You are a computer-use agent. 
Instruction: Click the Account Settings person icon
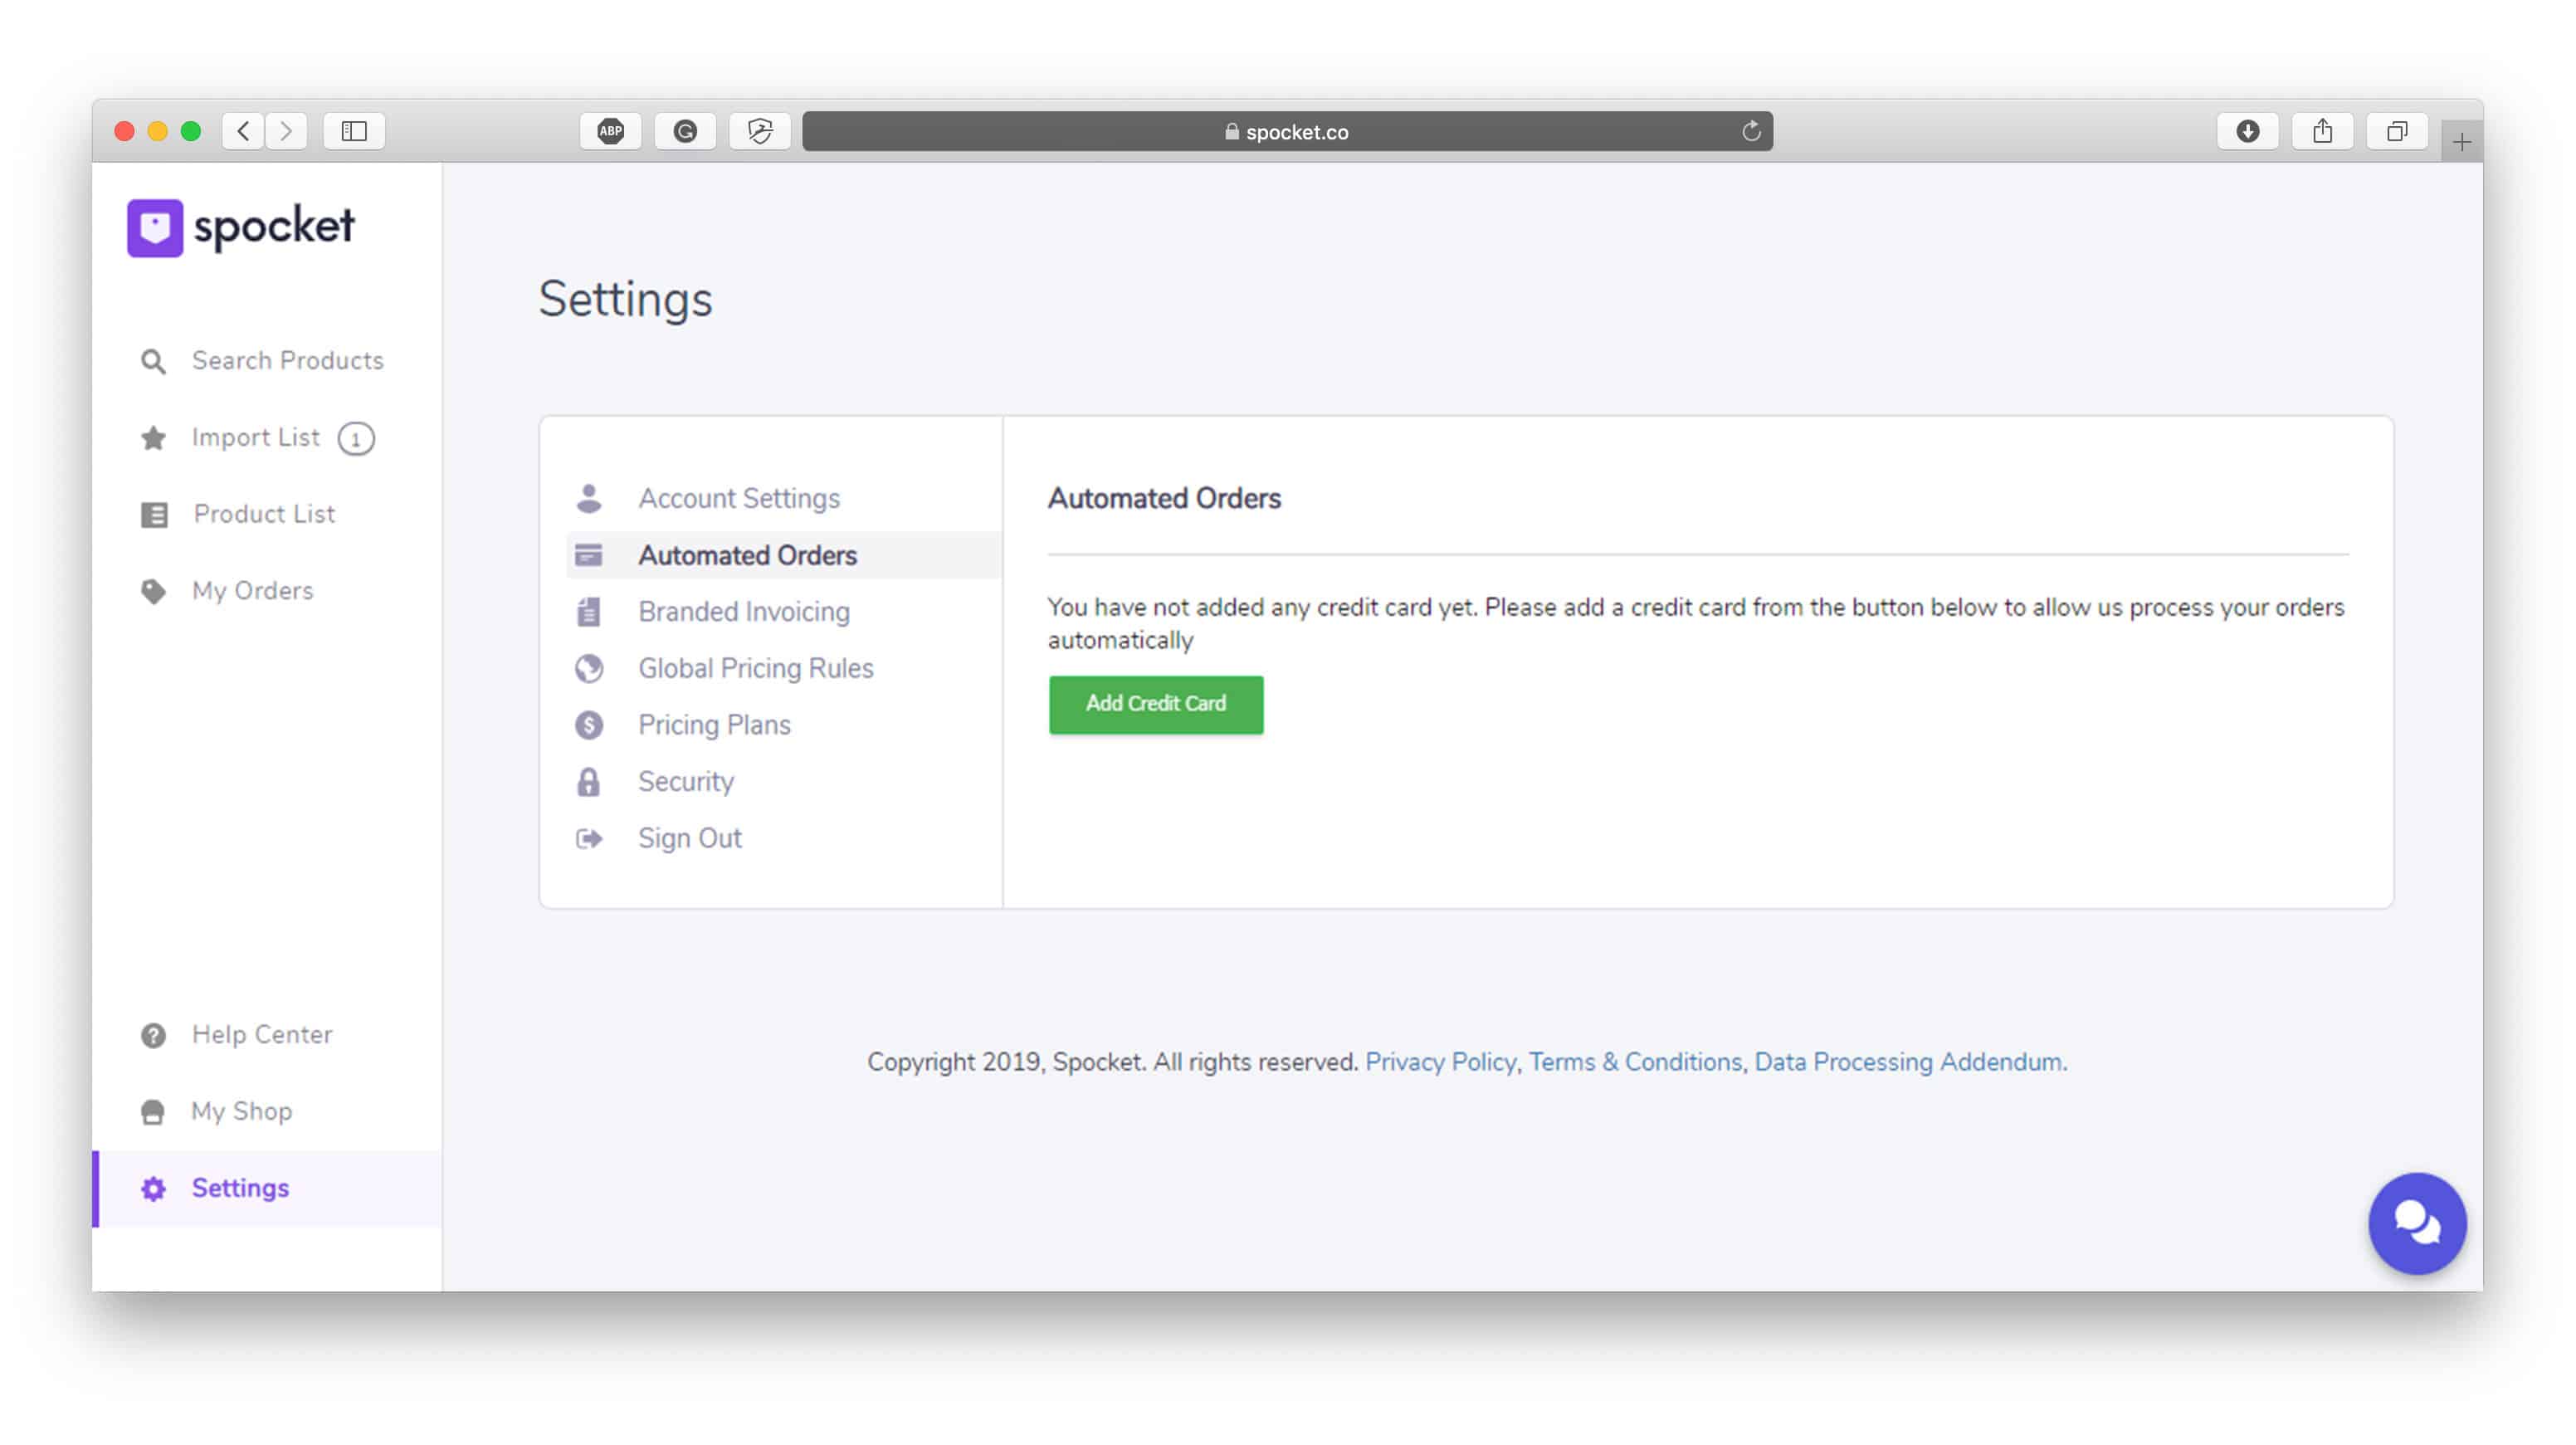coord(589,498)
